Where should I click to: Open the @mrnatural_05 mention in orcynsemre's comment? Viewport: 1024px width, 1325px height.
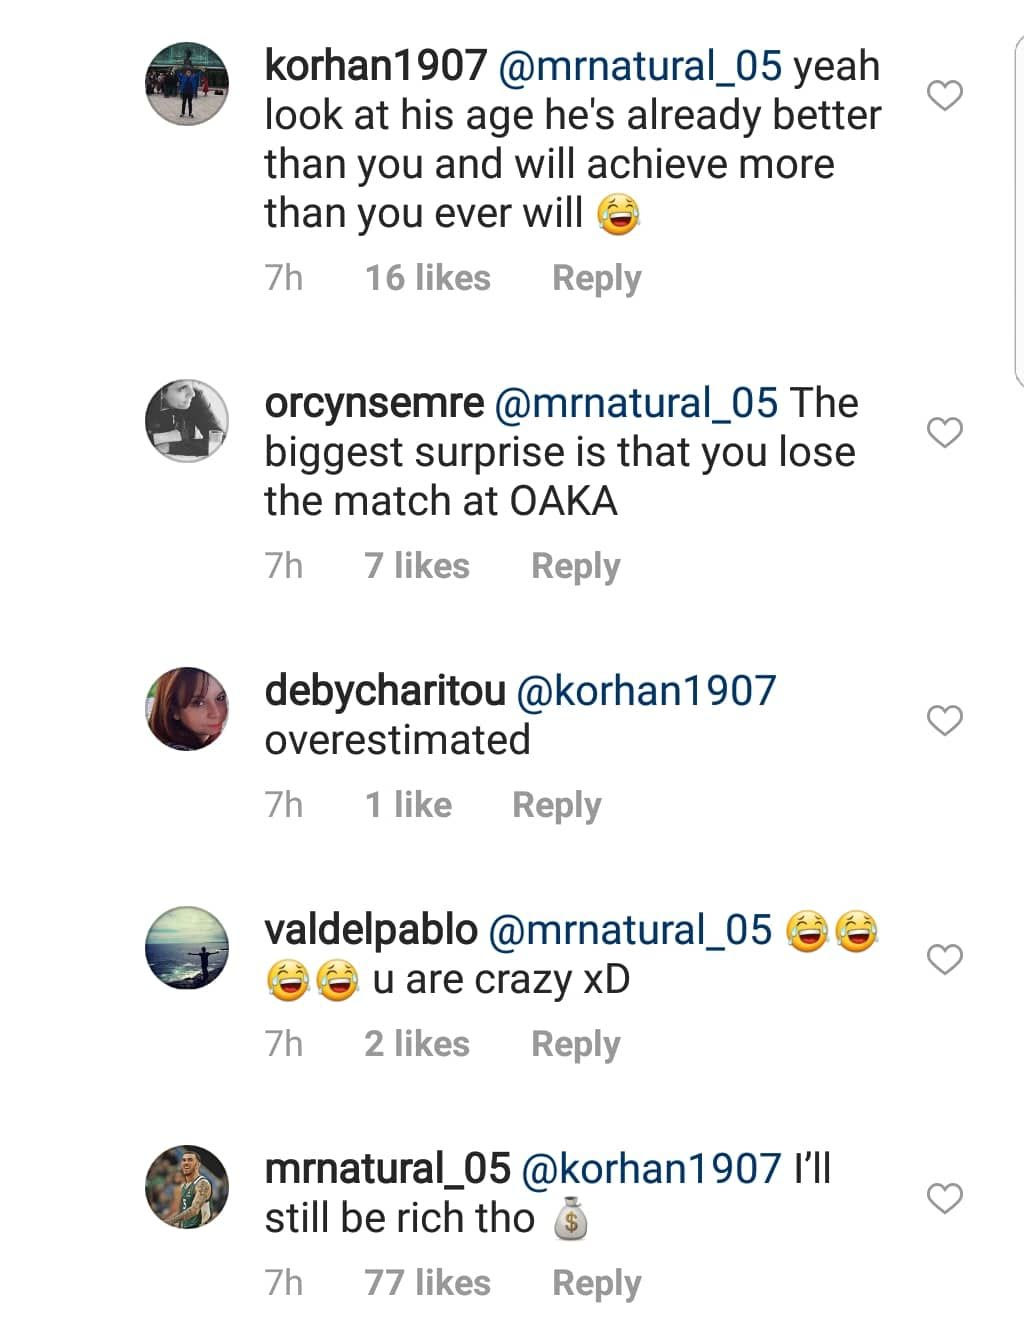[636, 403]
